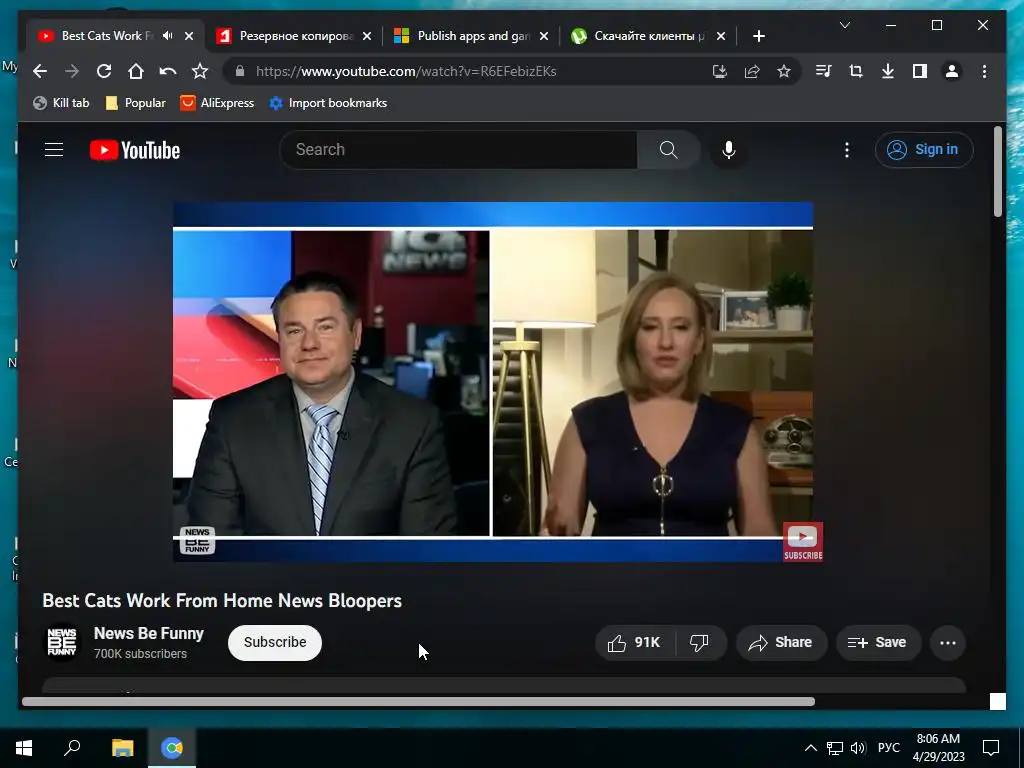The height and width of the screenshot is (768, 1024).
Task: Open the News Be Funny channel name
Action: click(149, 633)
